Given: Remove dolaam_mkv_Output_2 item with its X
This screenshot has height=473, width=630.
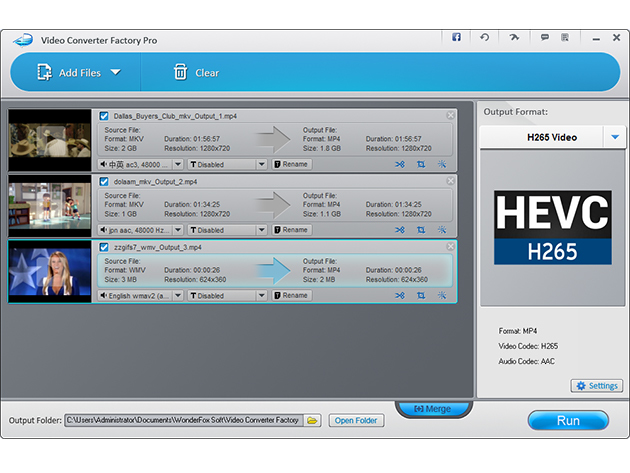Looking at the screenshot, I should [450, 181].
